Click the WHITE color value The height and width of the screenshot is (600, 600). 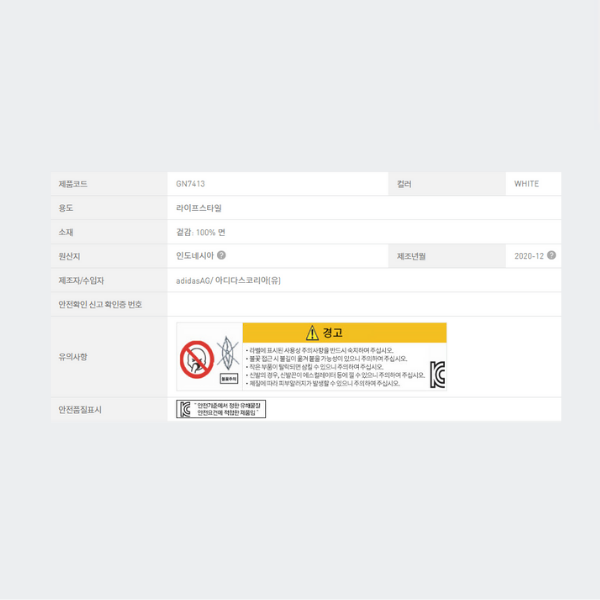pos(526,184)
